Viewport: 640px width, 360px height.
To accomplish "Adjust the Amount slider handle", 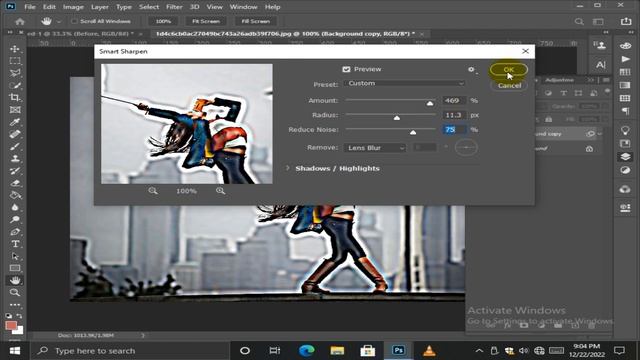I will click(430, 103).
